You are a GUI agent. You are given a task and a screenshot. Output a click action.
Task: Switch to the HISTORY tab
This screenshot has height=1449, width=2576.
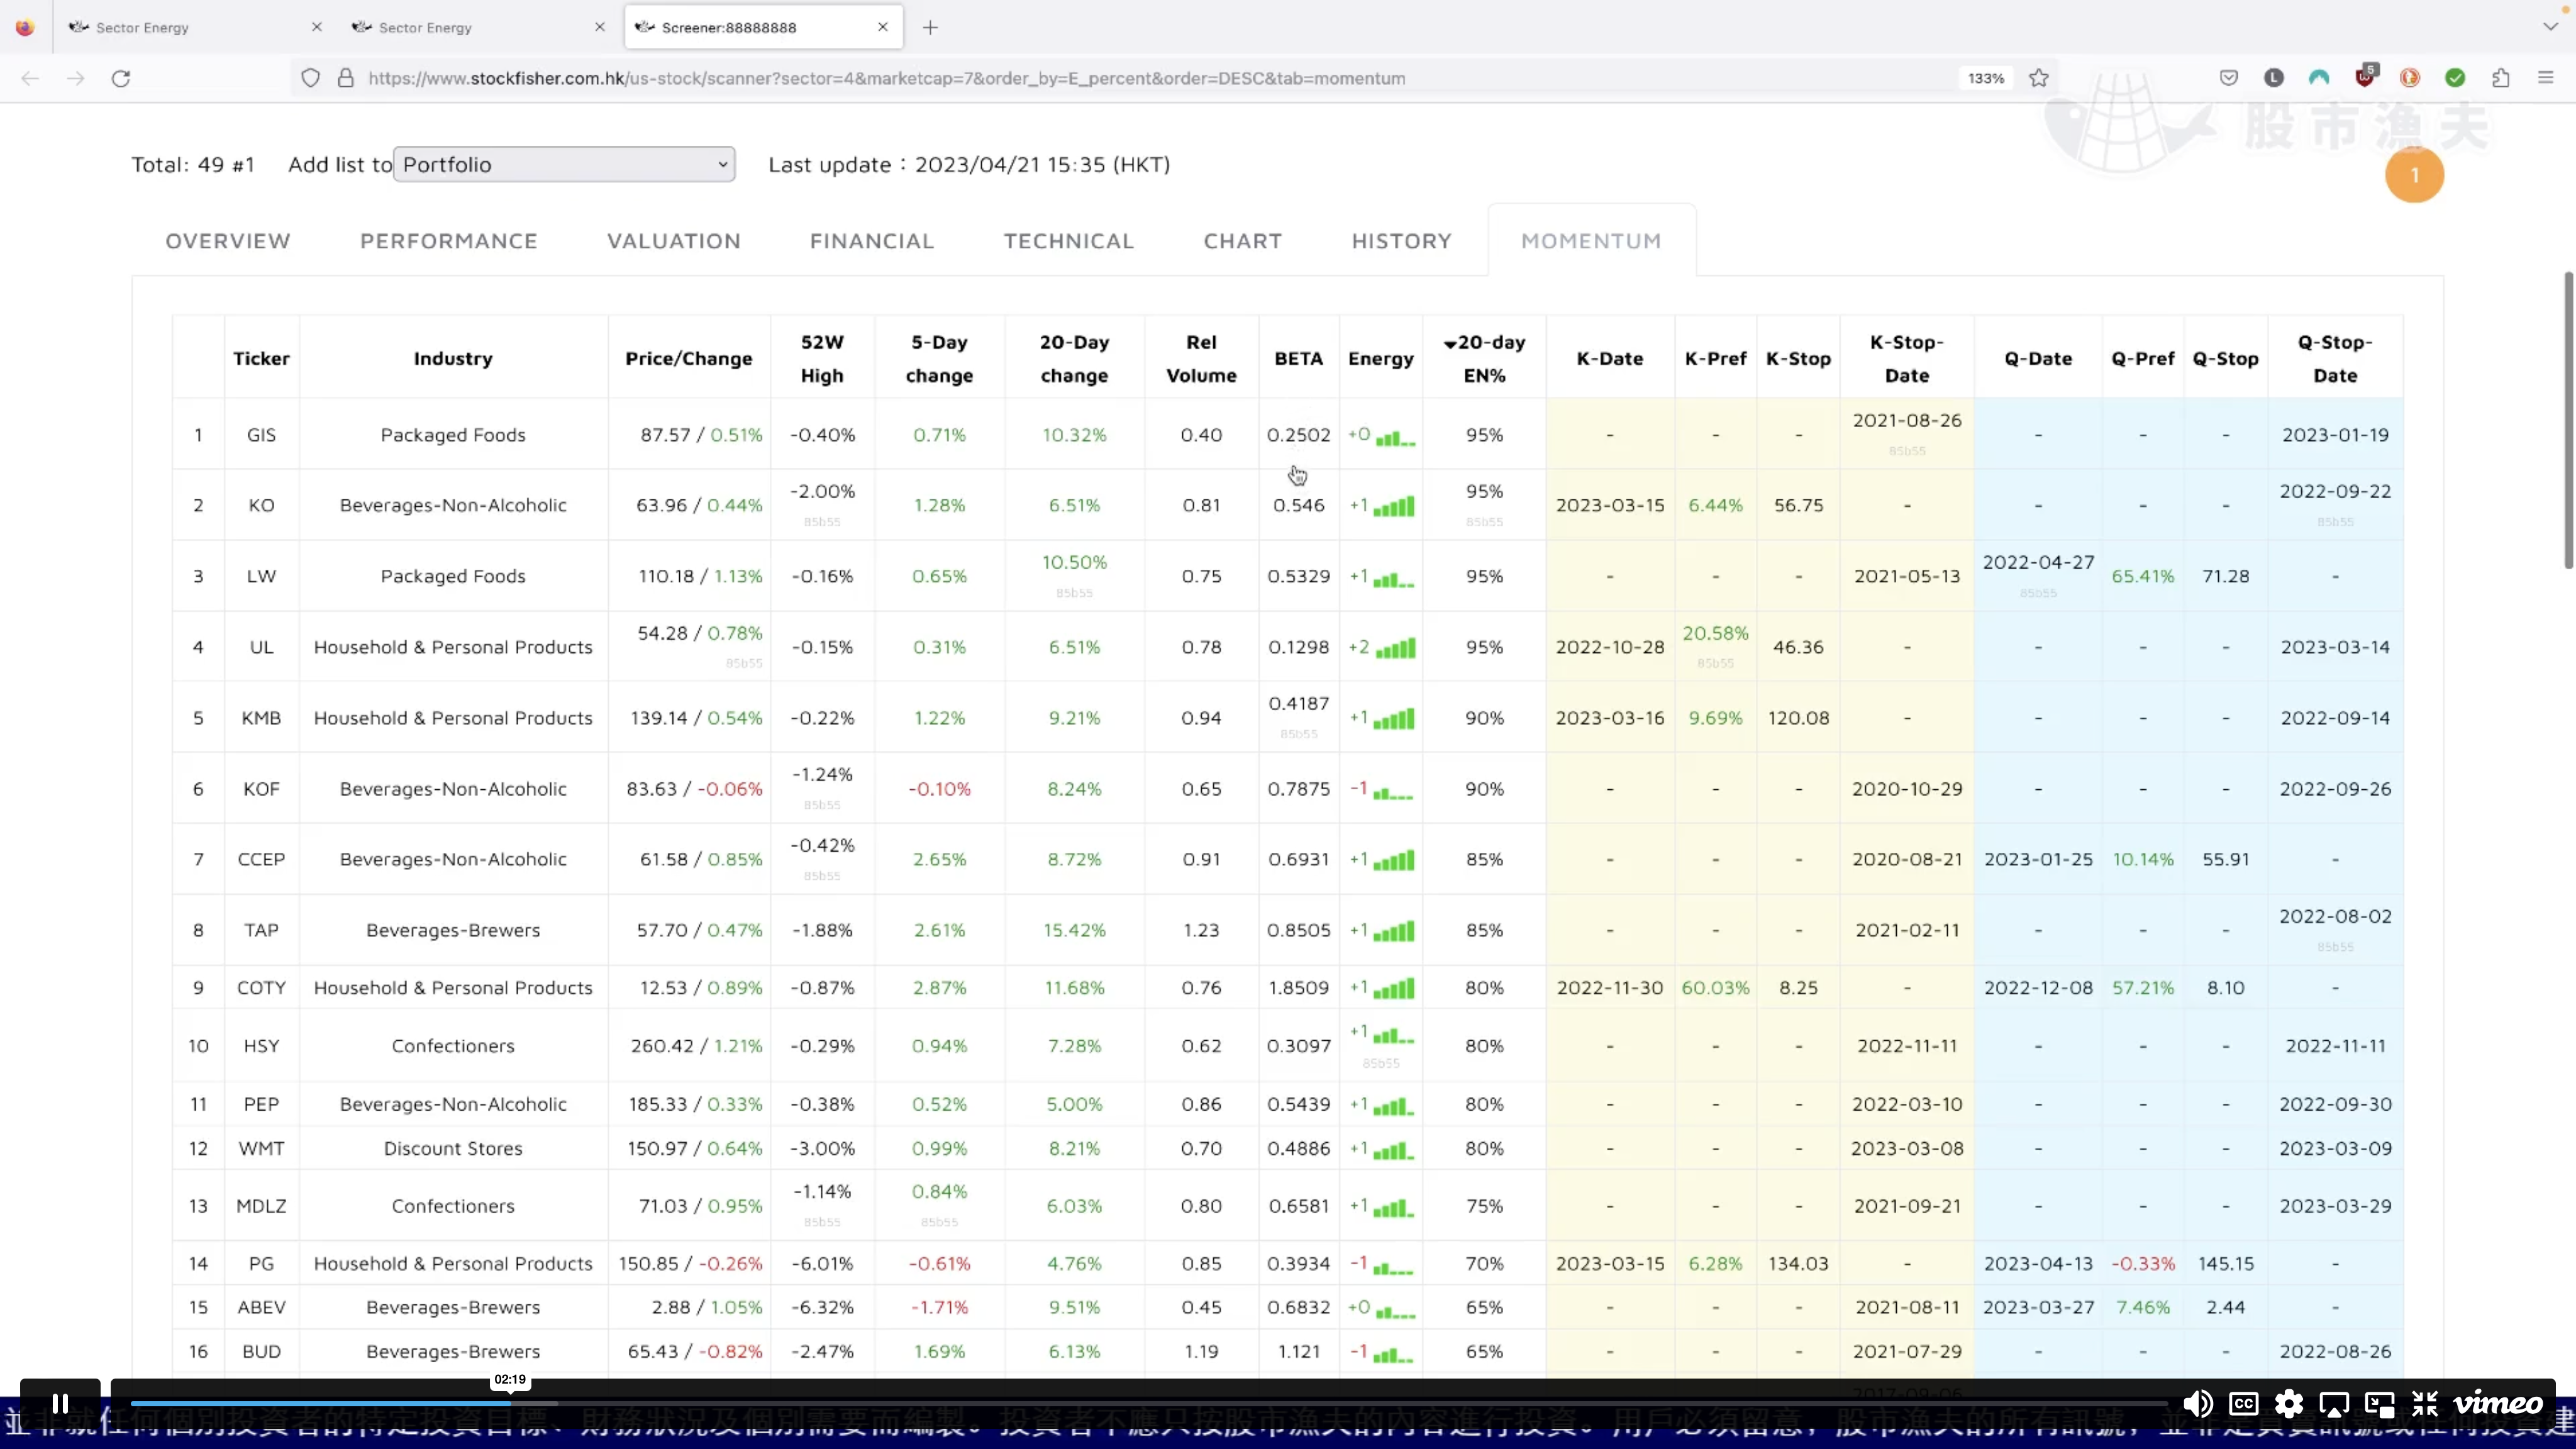point(1402,241)
